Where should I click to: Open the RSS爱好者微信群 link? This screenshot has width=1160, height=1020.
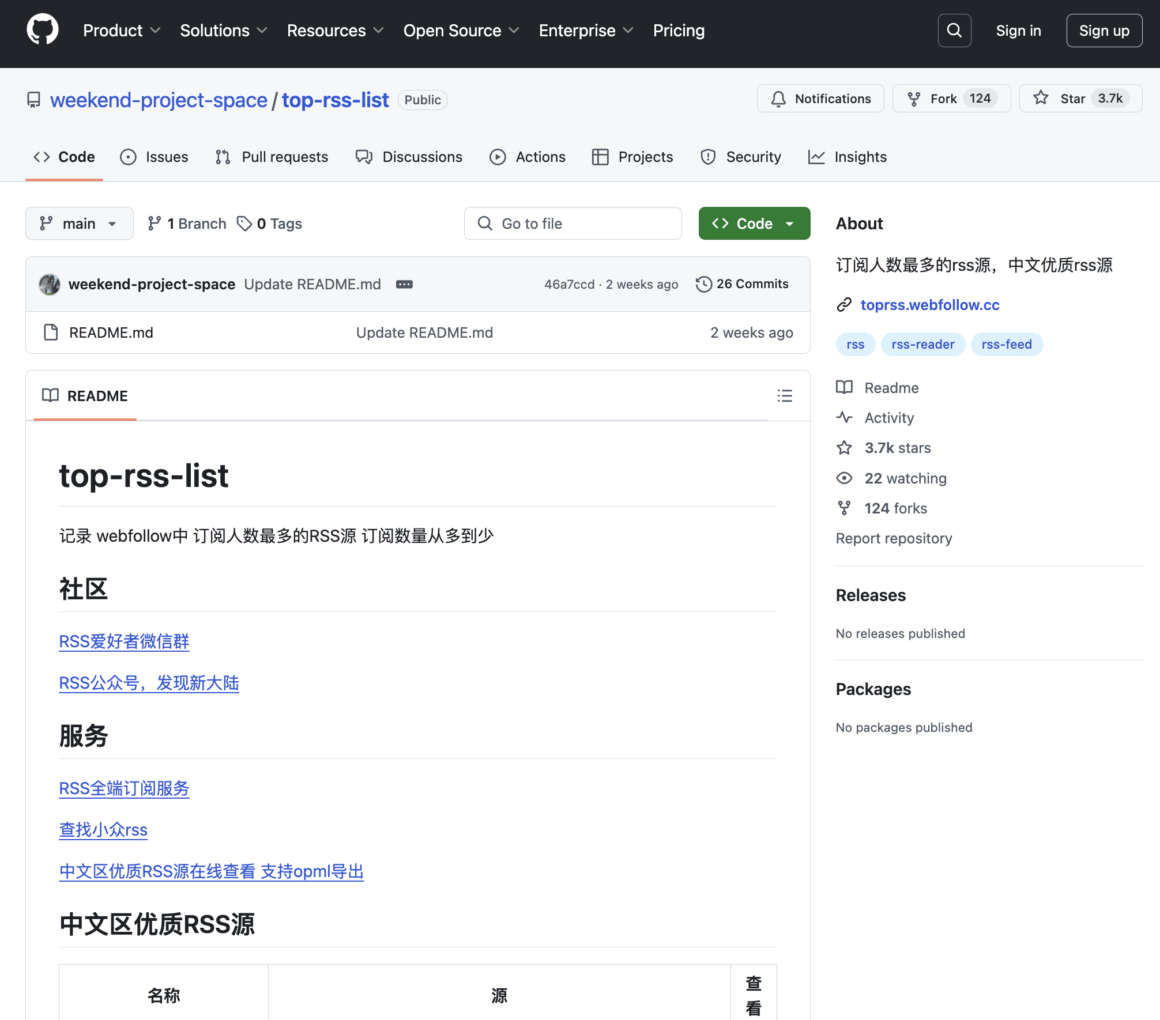(x=123, y=641)
